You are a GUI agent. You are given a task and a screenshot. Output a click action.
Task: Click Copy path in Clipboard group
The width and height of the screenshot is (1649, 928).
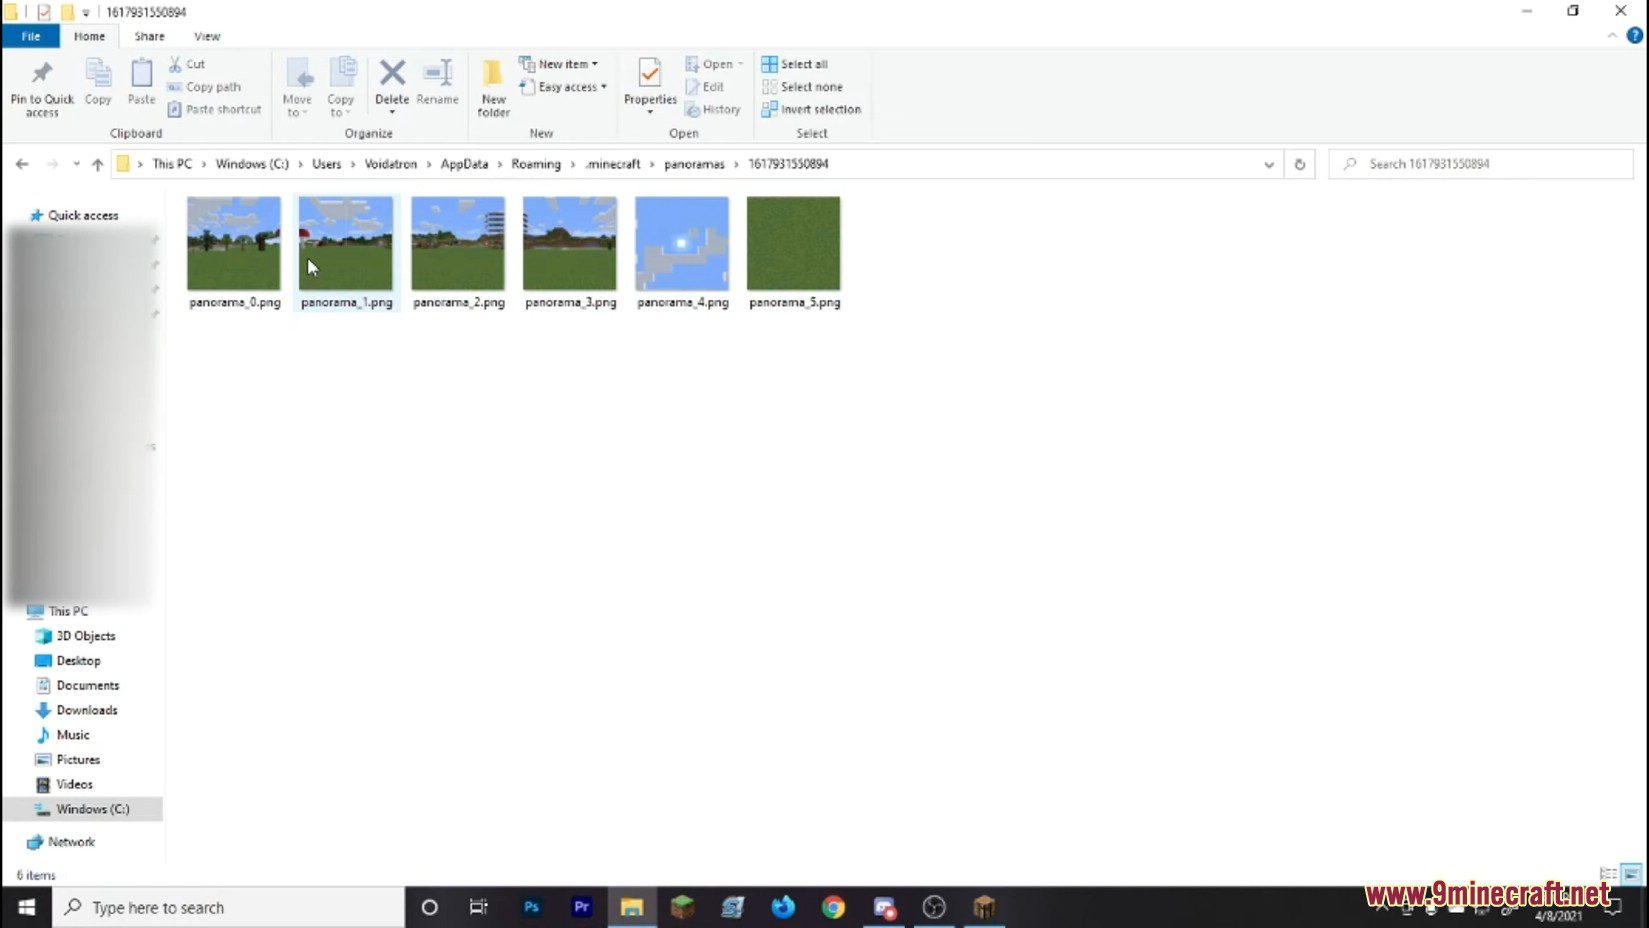tap(204, 87)
